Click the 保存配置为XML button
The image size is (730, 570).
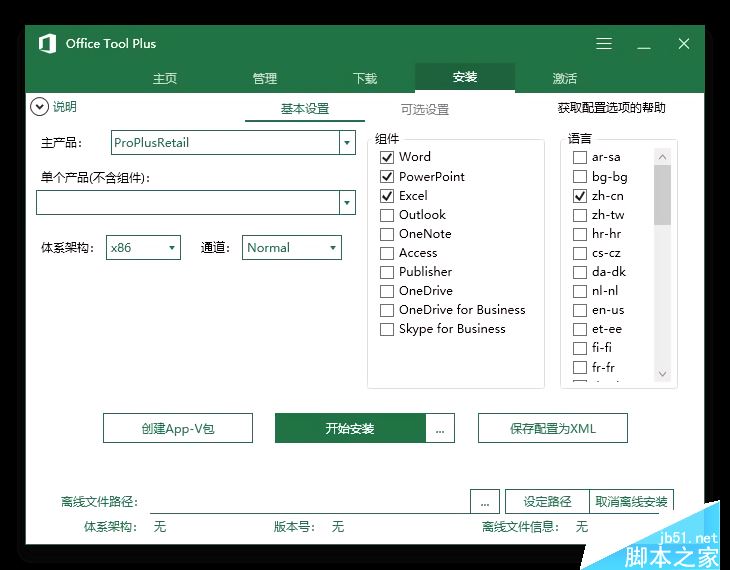[x=552, y=428]
